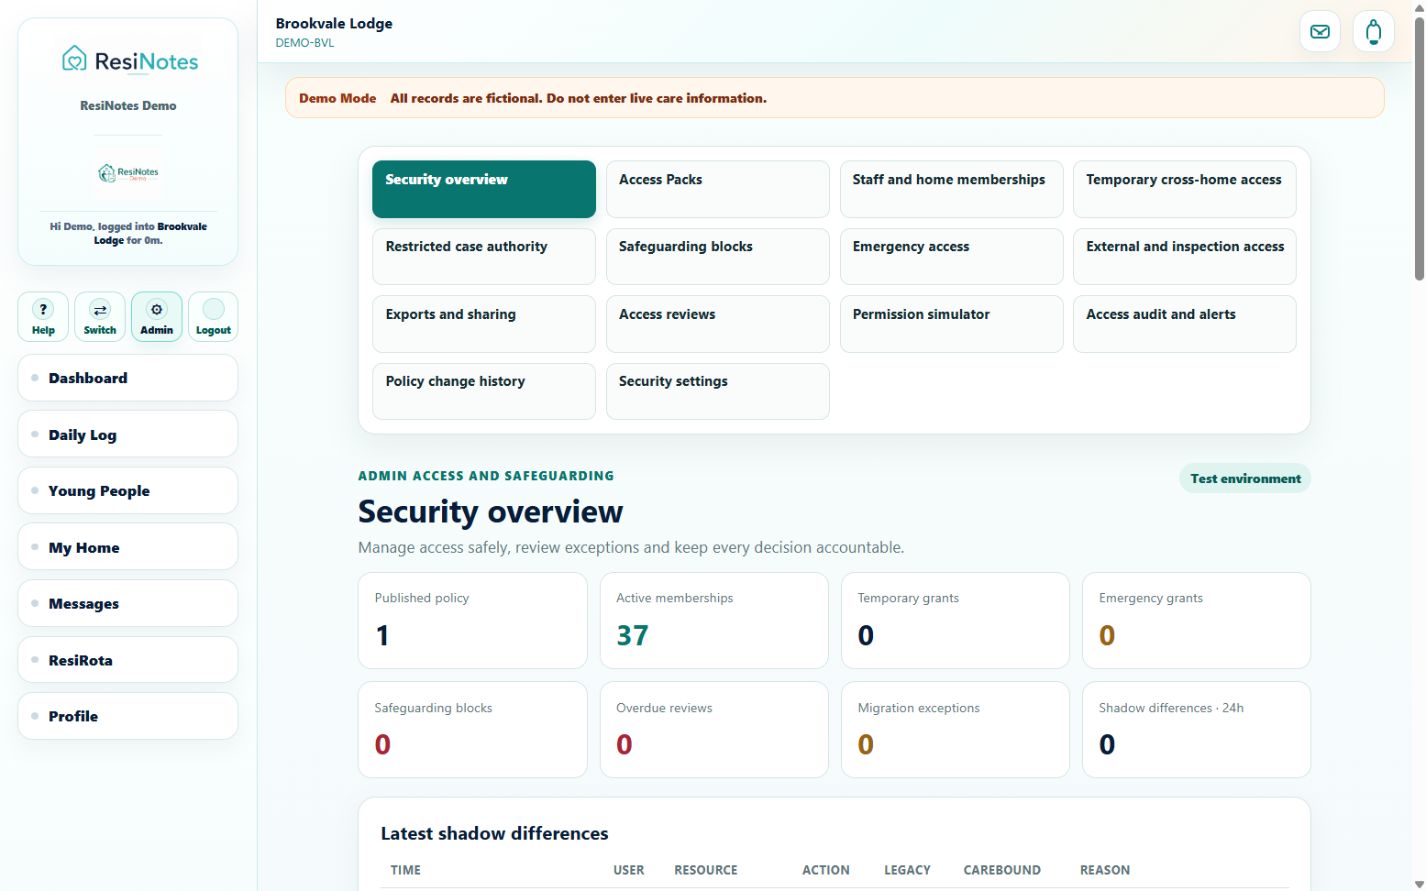Select the Security settings tab

point(718,391)
